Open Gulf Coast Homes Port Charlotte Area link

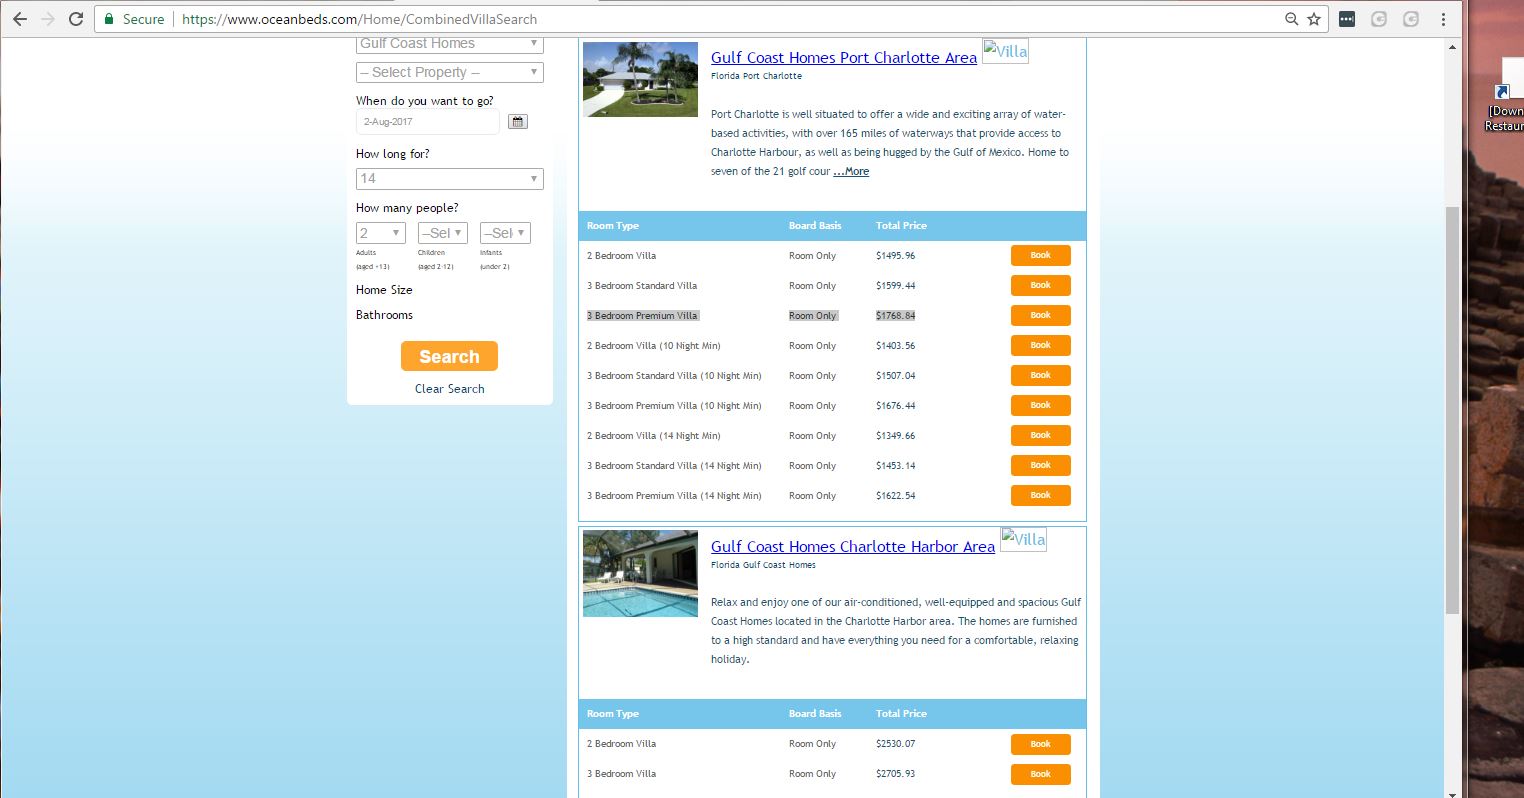pos(844,58)
